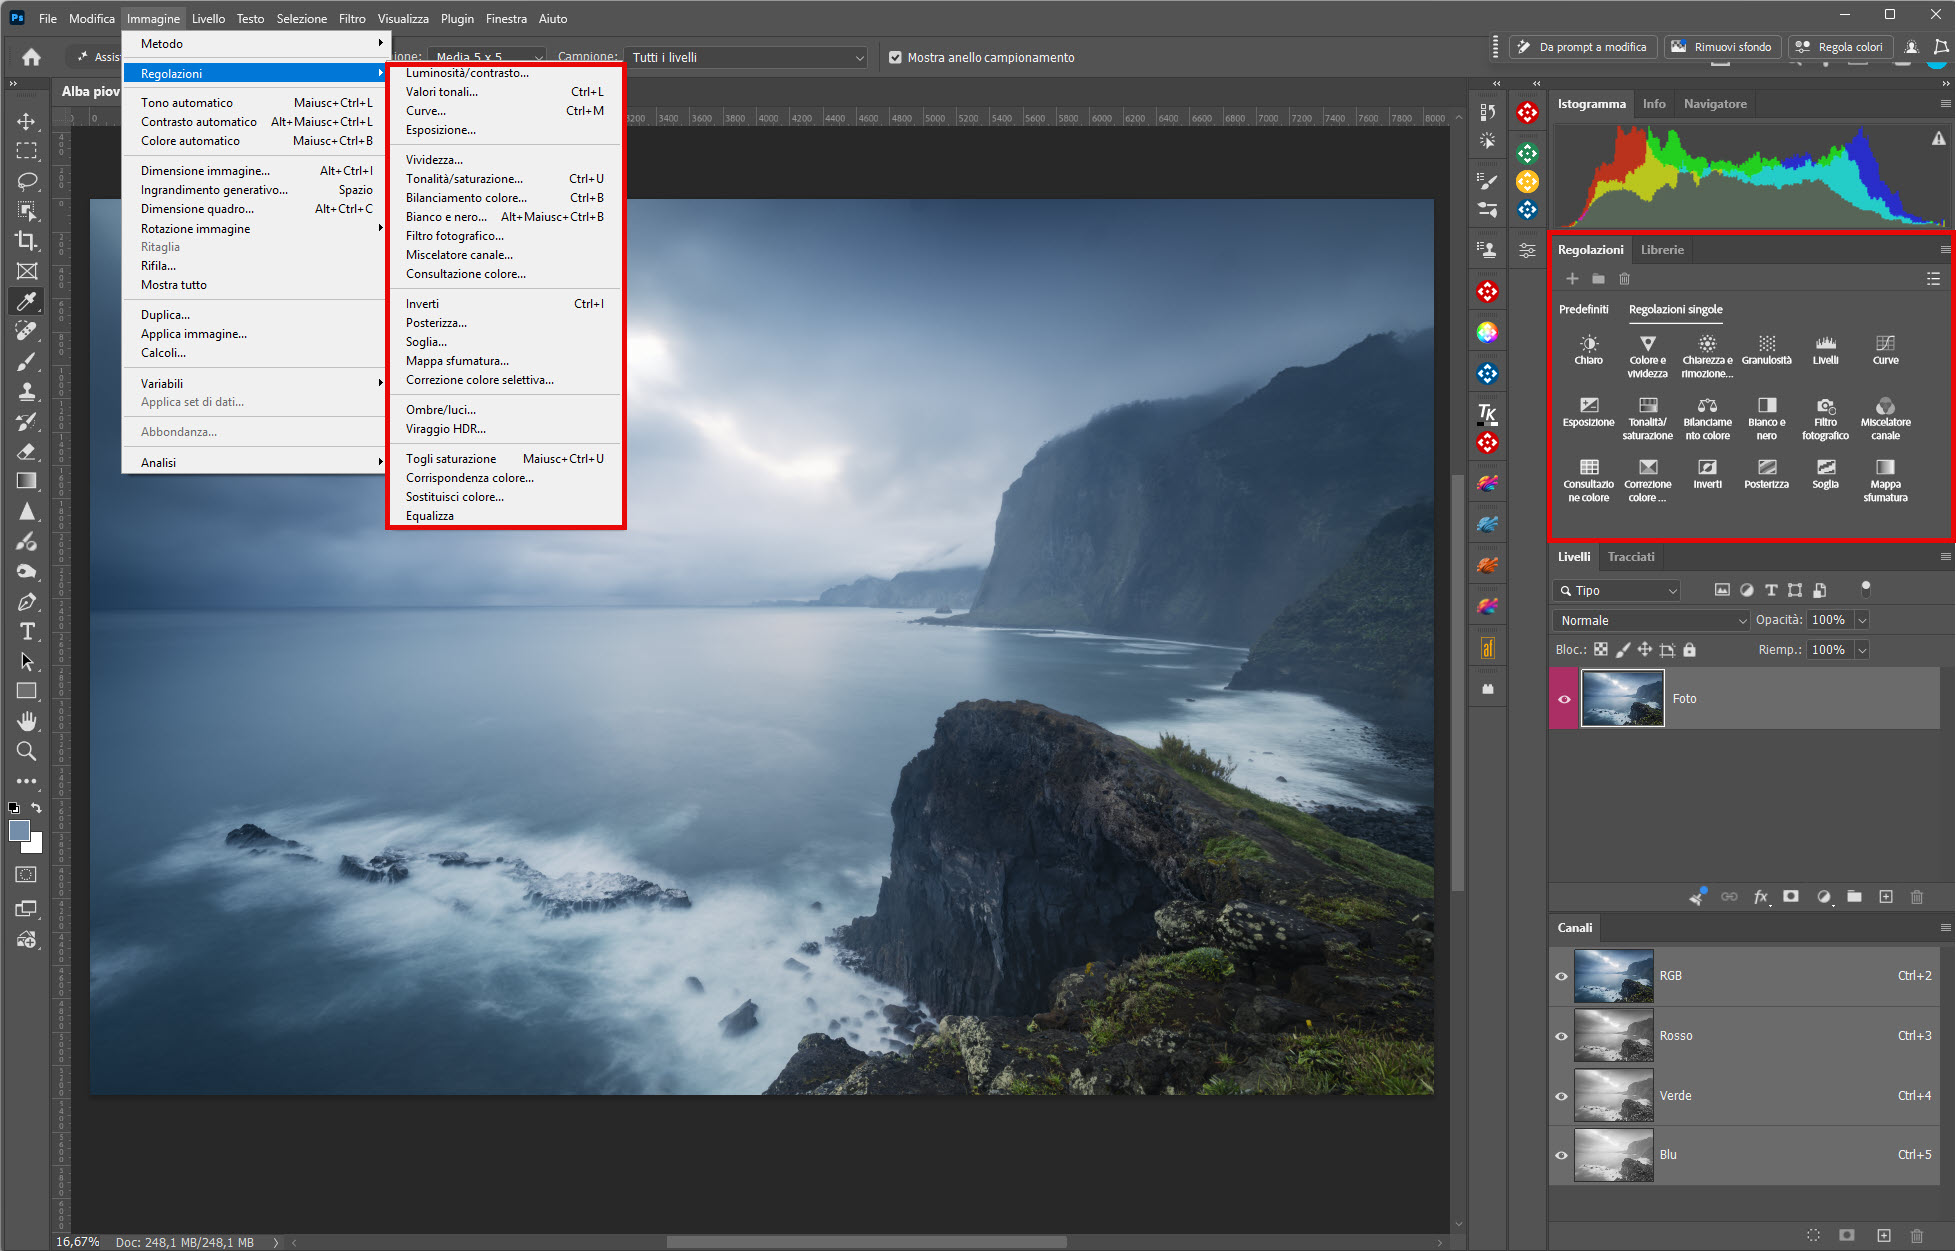Open the Opacità value dropdown
Image resolution: width=1956 pixels, height=1251 pixels.
1862,620
